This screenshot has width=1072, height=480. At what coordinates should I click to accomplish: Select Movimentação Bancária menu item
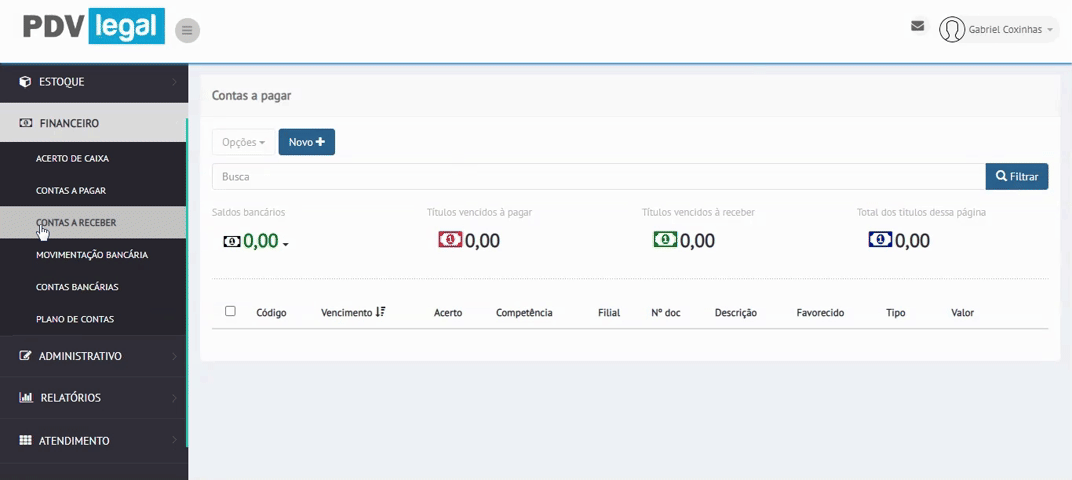(92, 255)
